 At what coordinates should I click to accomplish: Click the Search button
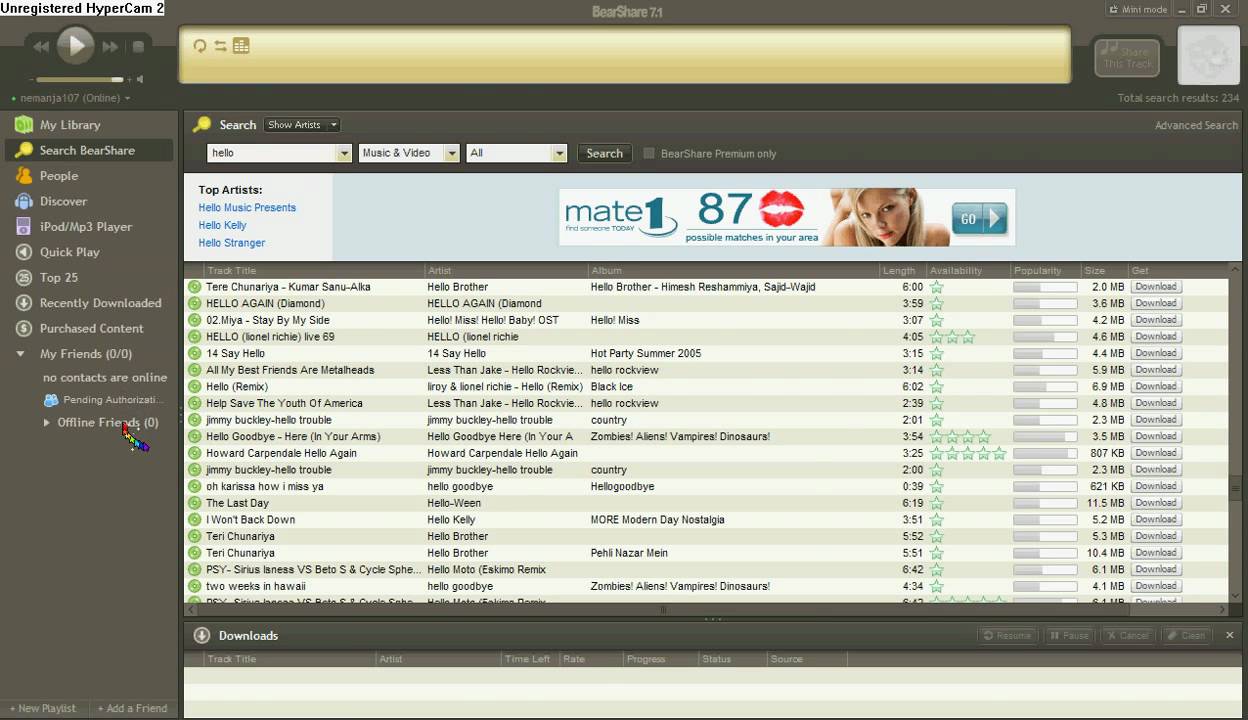604,153
